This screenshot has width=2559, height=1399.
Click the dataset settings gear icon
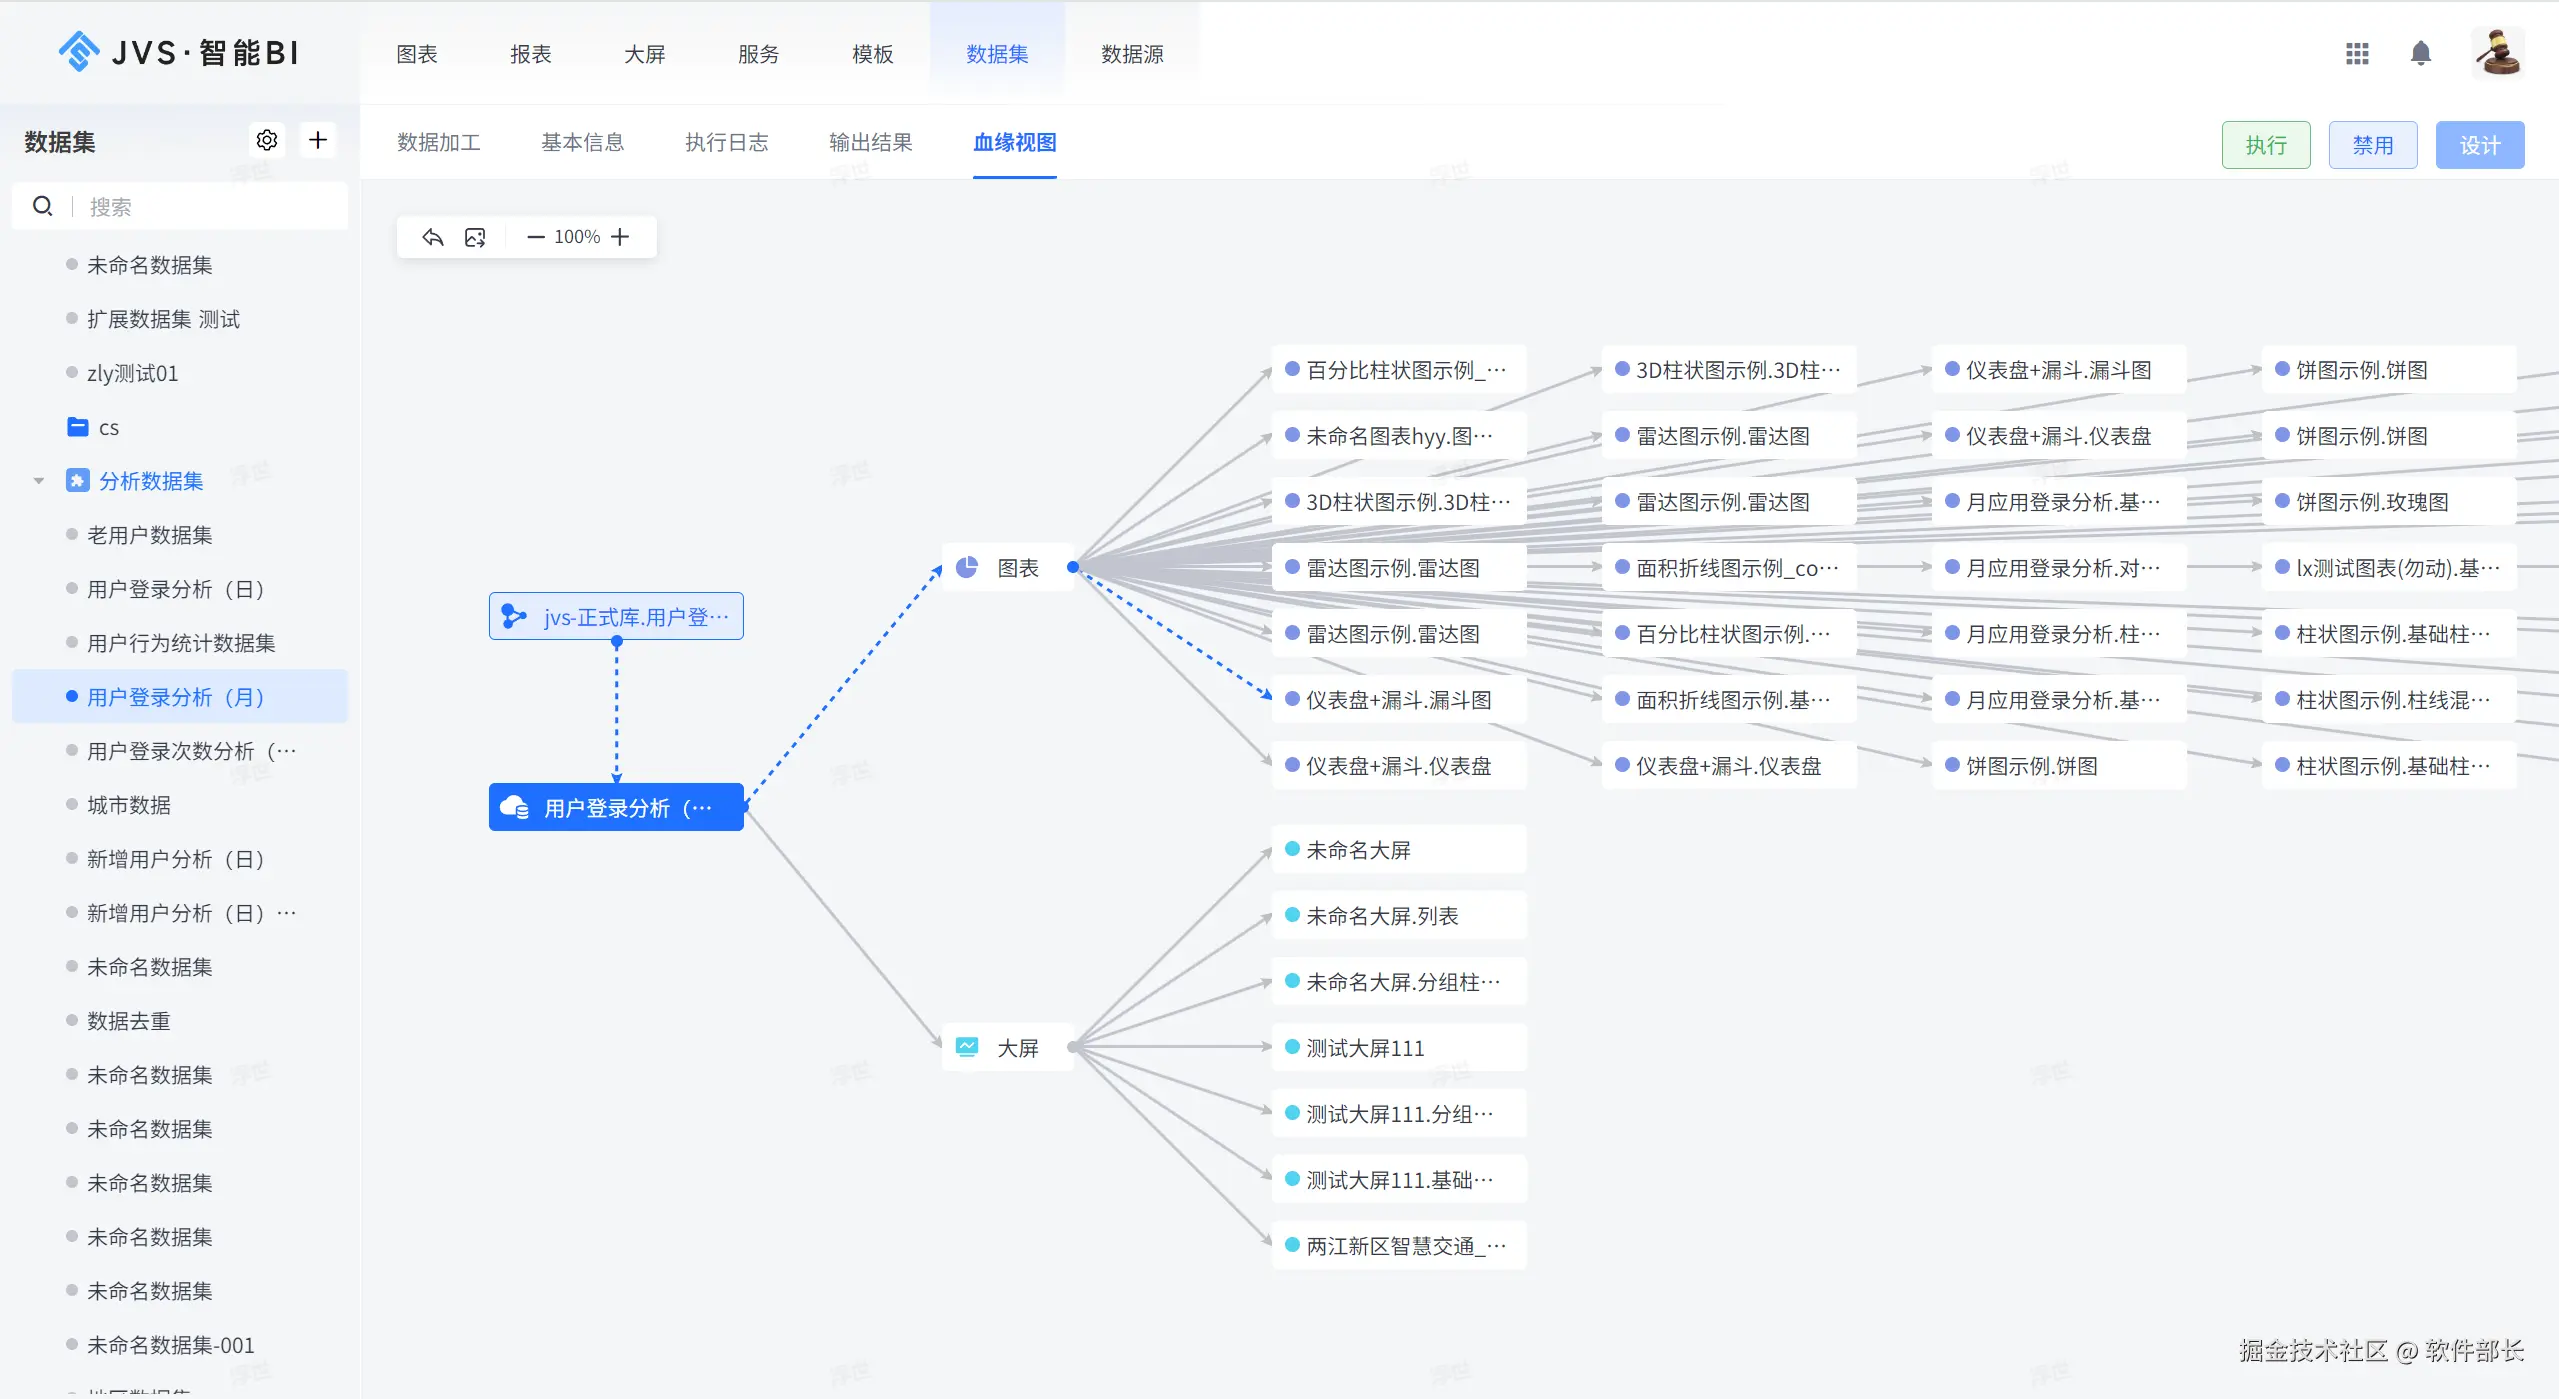267,140
